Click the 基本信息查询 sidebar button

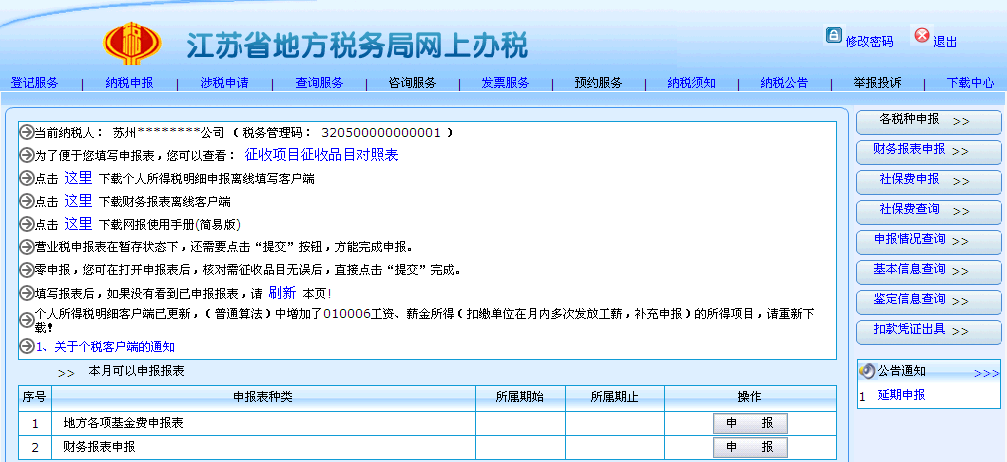click(929, 271)
